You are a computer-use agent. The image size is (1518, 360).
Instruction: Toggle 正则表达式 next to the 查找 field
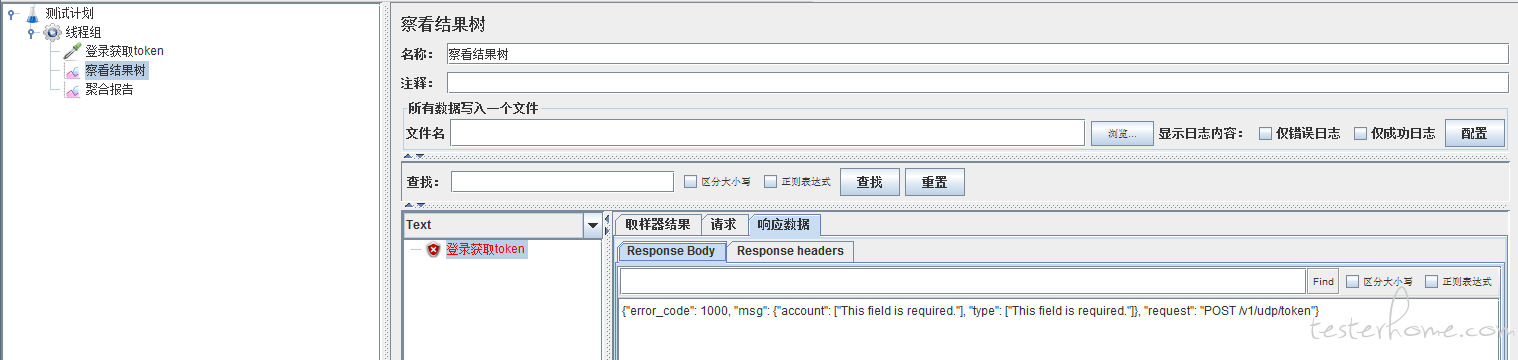tap(770, 182)
